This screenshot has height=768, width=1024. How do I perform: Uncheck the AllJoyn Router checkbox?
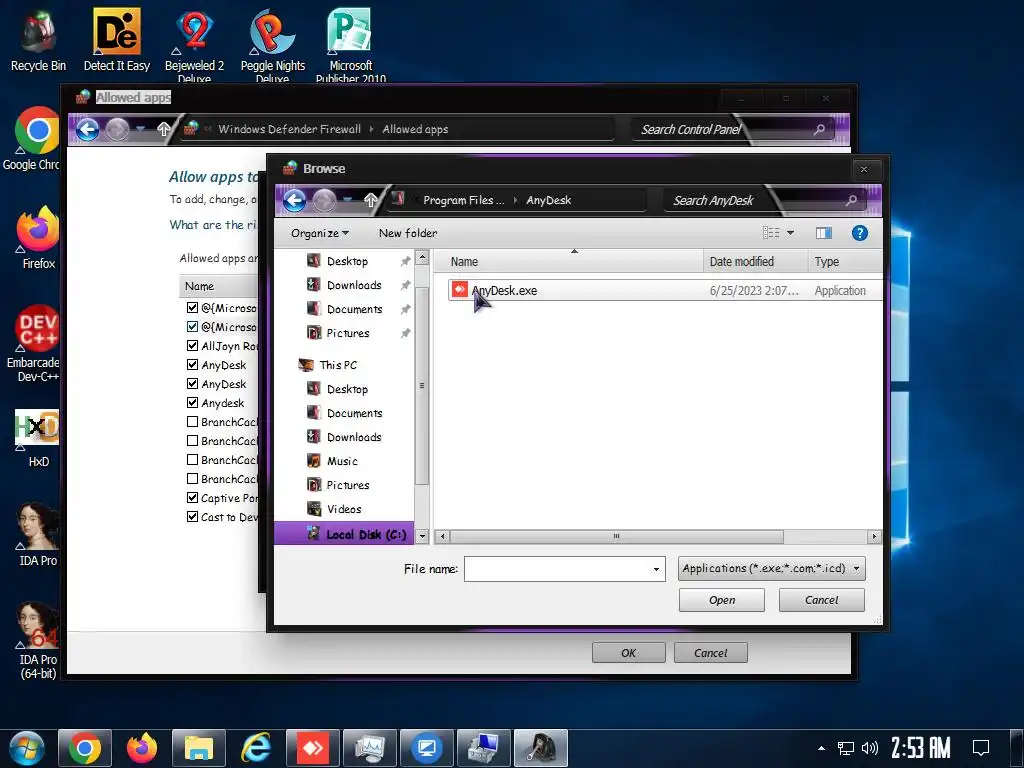click(x=192, y=345)
